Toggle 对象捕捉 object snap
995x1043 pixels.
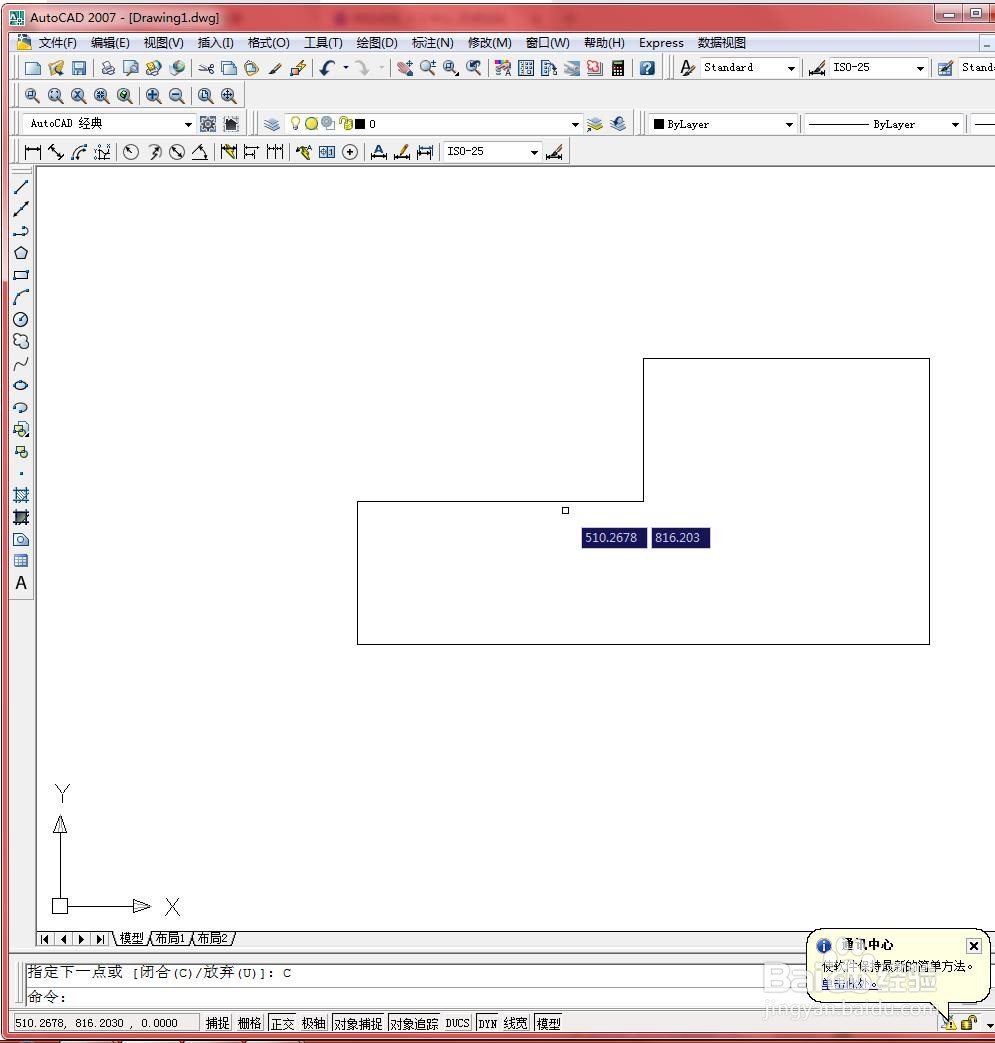(x=358, y=1022)
